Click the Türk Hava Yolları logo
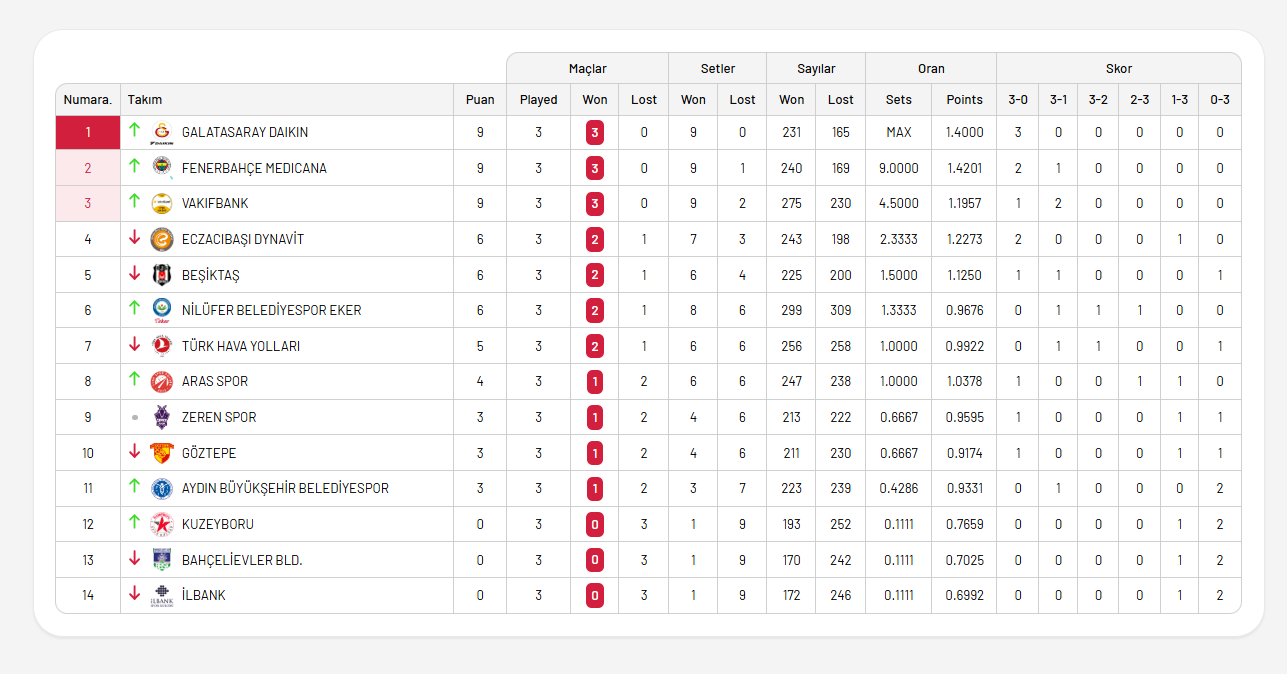Screen dimensions: 1287x674 click(x=161, y=346)
